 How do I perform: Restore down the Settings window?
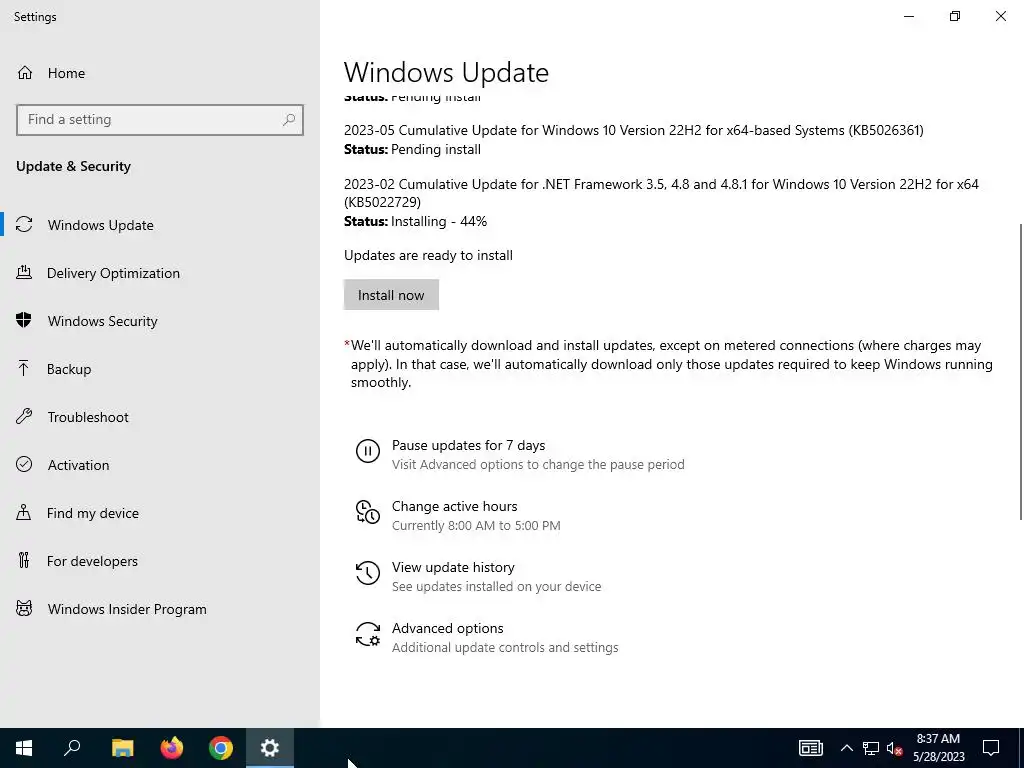[955, 16]
